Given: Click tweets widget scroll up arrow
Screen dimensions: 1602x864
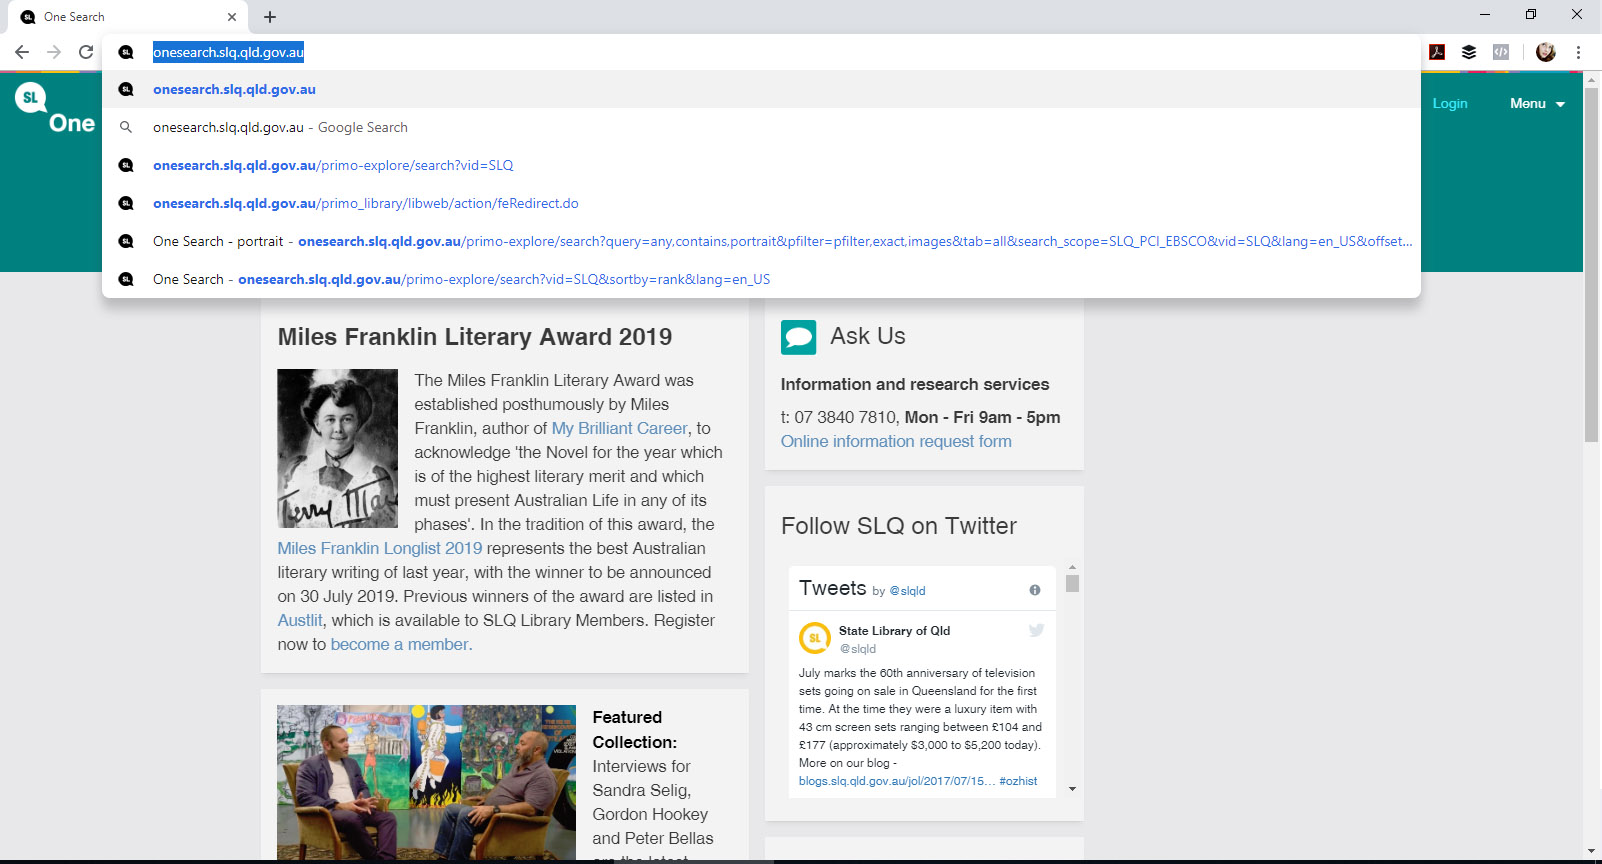Looking at the screenshot, I should click(x=1072, y=567).
